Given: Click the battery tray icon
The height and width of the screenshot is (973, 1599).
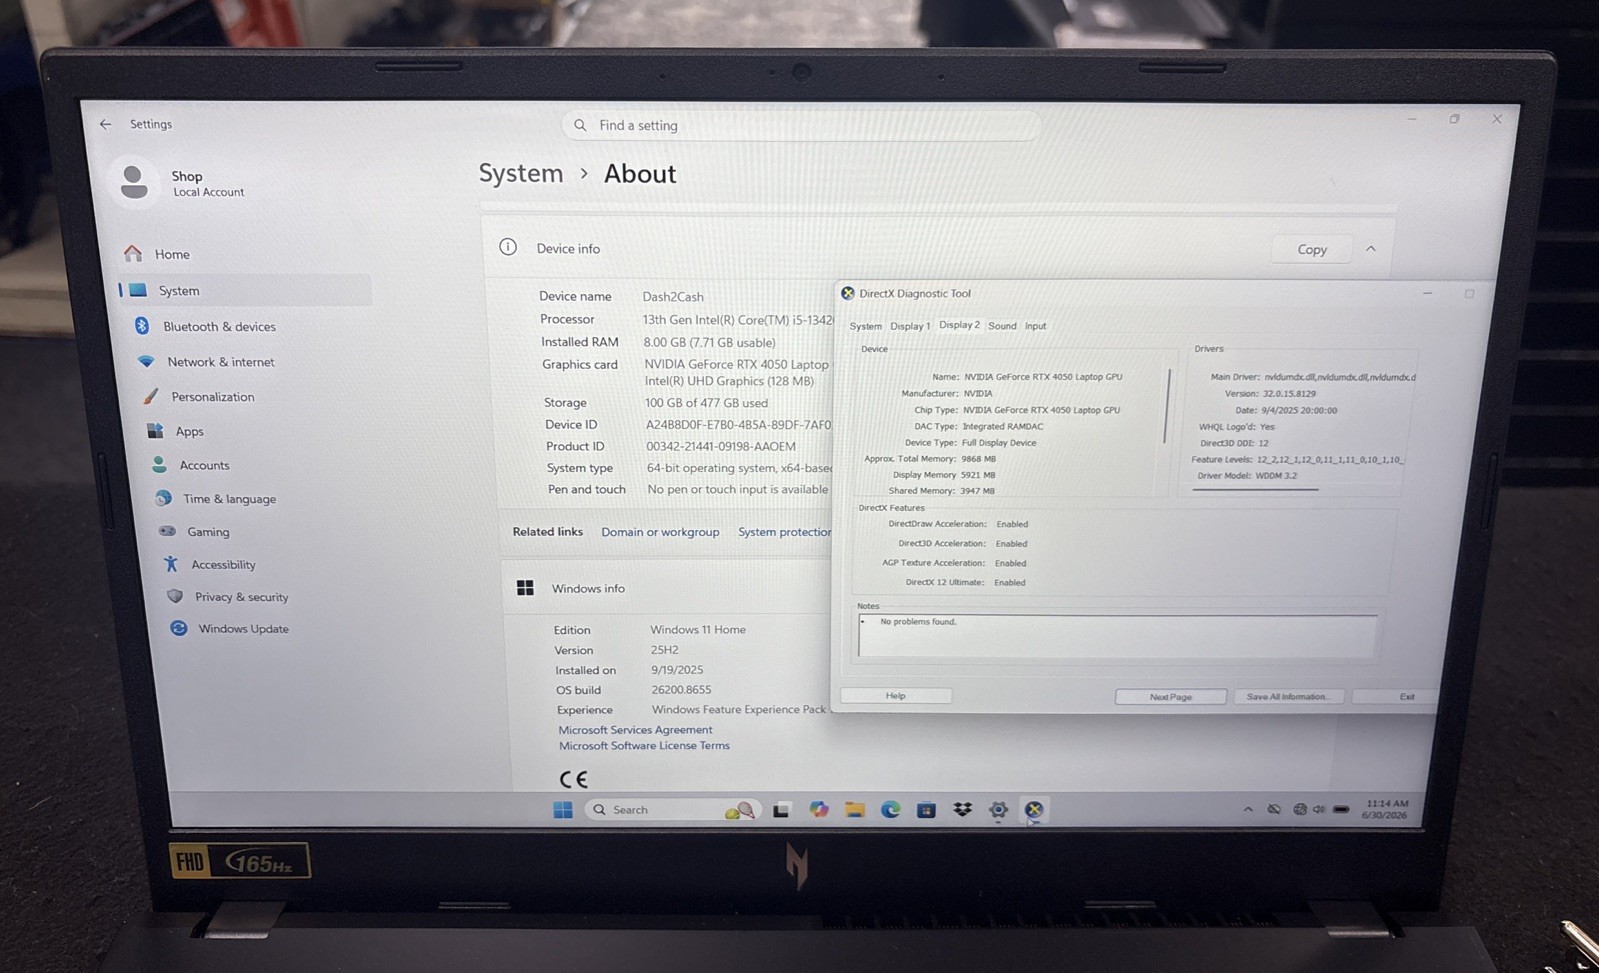Looking at the screenshot, I should tap(1341, 809).
